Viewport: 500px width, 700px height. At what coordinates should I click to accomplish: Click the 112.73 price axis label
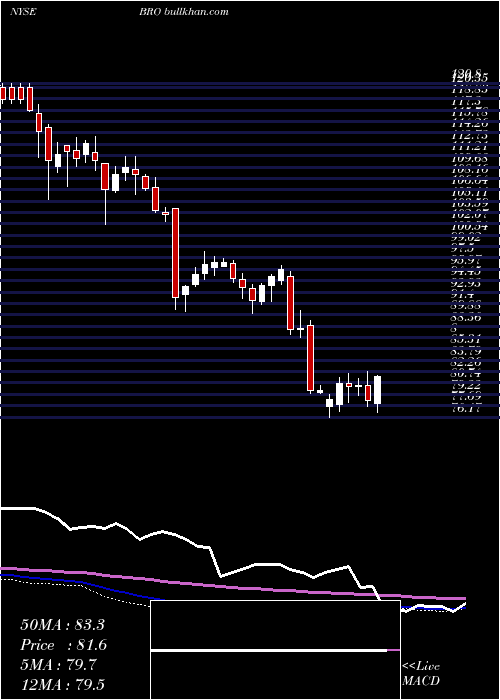pos(468,136)
